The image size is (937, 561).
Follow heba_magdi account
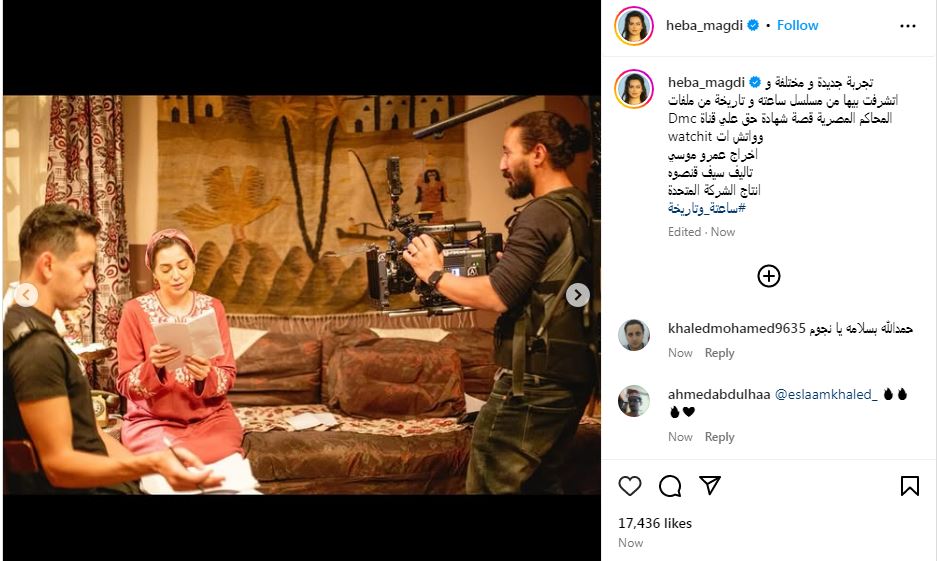[x=797, y=25]
